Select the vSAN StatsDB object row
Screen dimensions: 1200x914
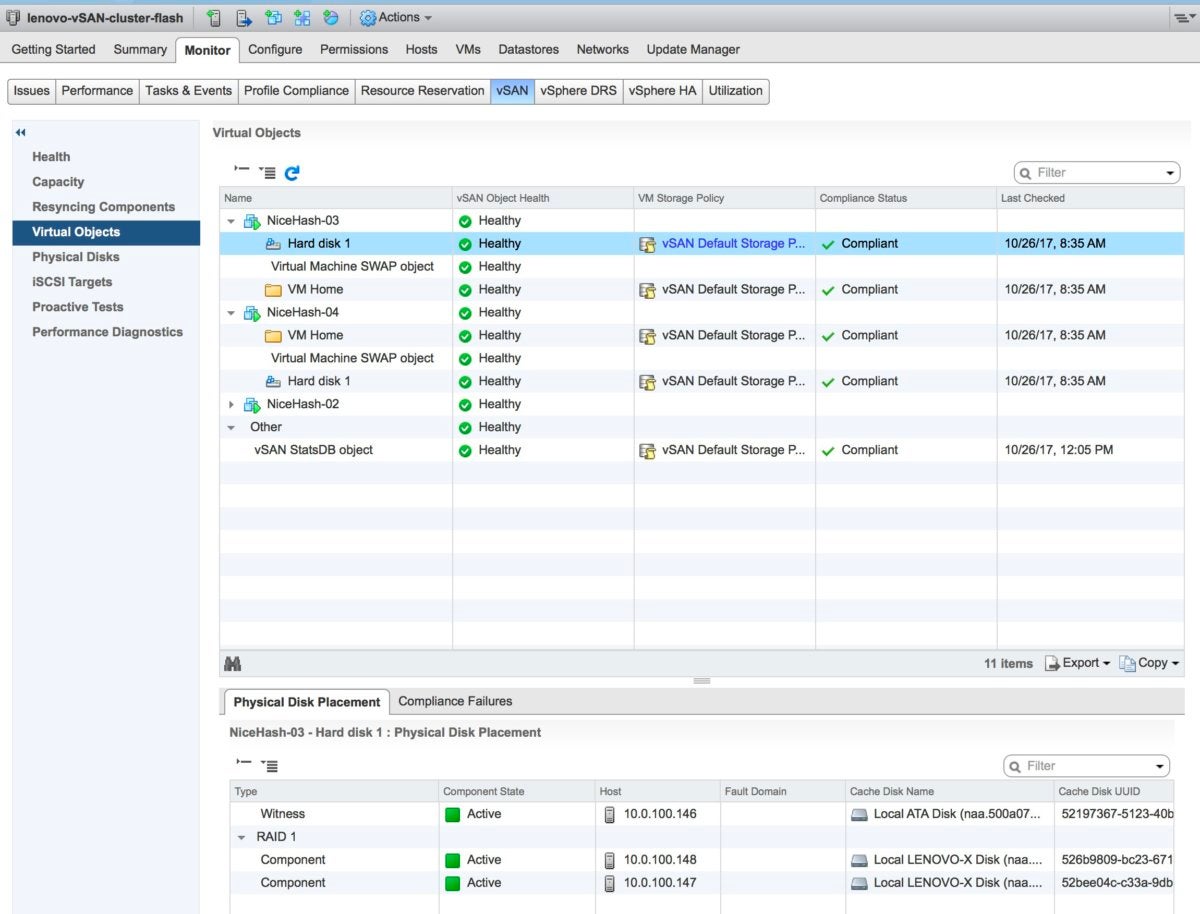pyautogui.click(x=702, y=450)
